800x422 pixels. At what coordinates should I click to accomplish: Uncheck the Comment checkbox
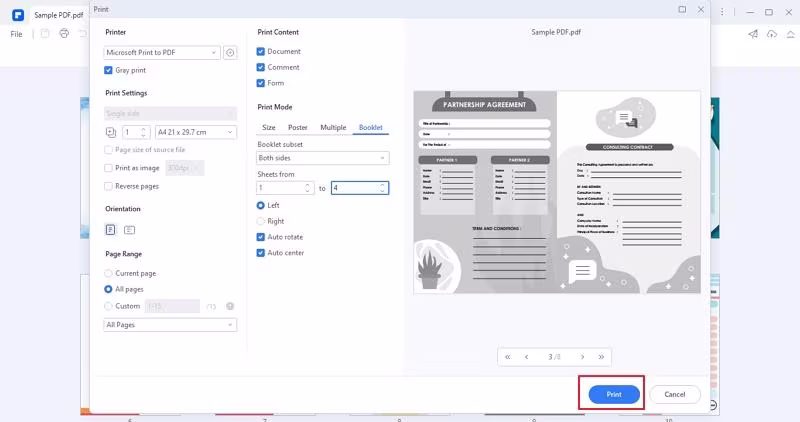pyautogui.click(x=261, y=67)
